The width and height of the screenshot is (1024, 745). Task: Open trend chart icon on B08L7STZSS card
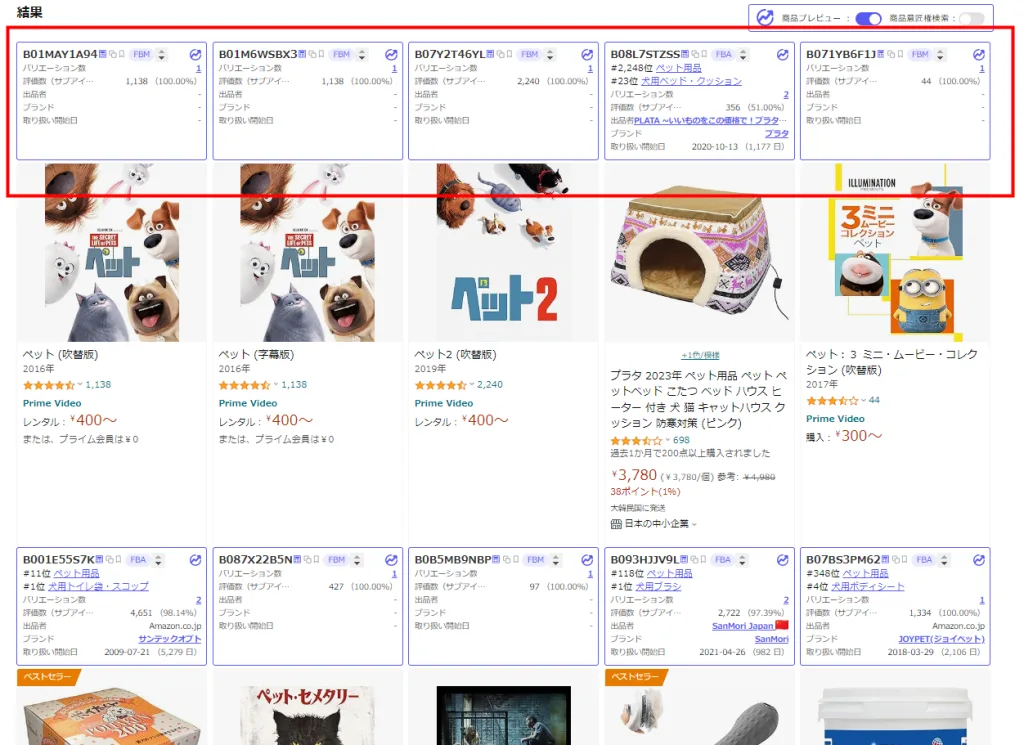click(782, 55)
